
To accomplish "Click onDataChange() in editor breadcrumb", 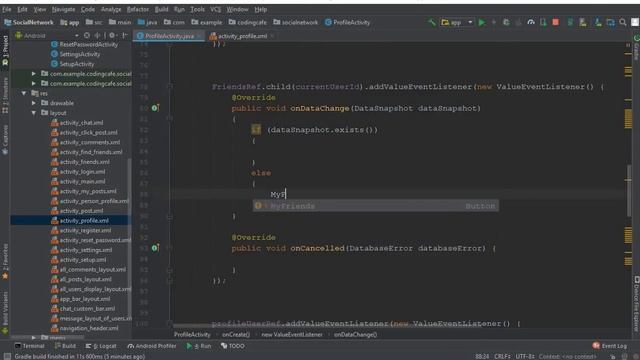I will coord(355,335).
